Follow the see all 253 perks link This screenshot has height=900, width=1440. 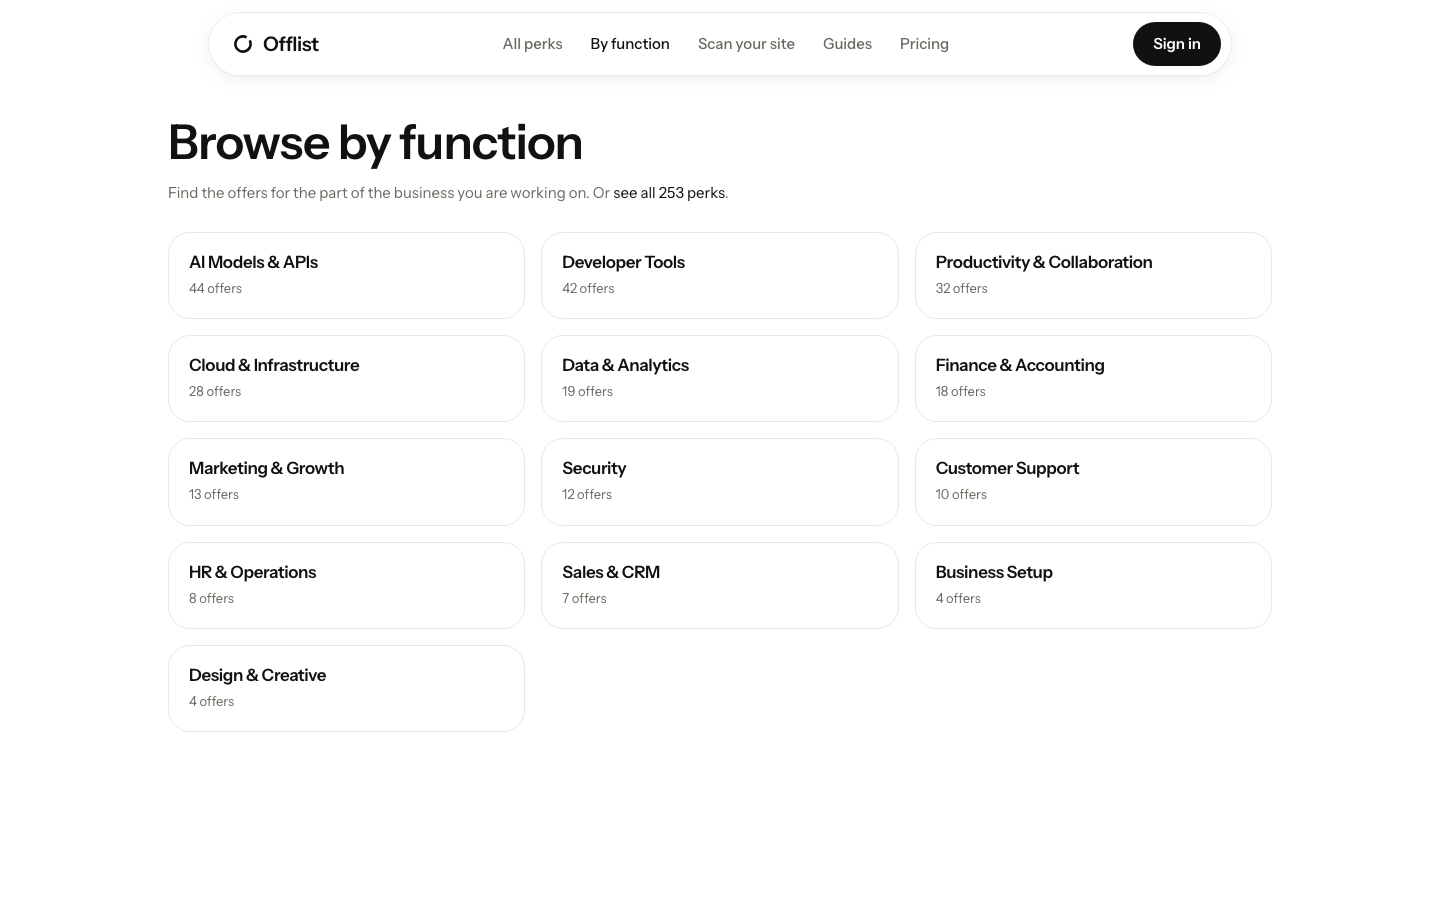(x=669, y=193)
